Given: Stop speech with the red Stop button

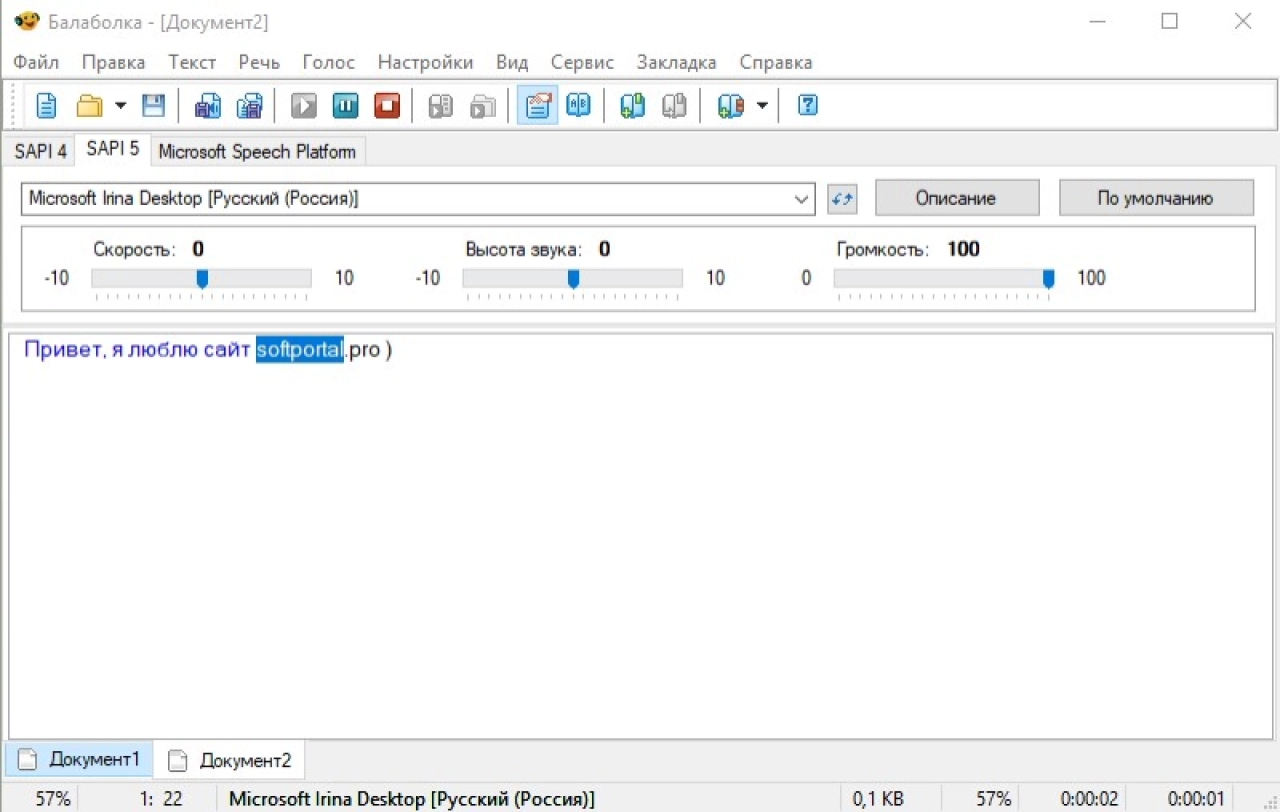Looking at the screenshot, I should [387, 105].
